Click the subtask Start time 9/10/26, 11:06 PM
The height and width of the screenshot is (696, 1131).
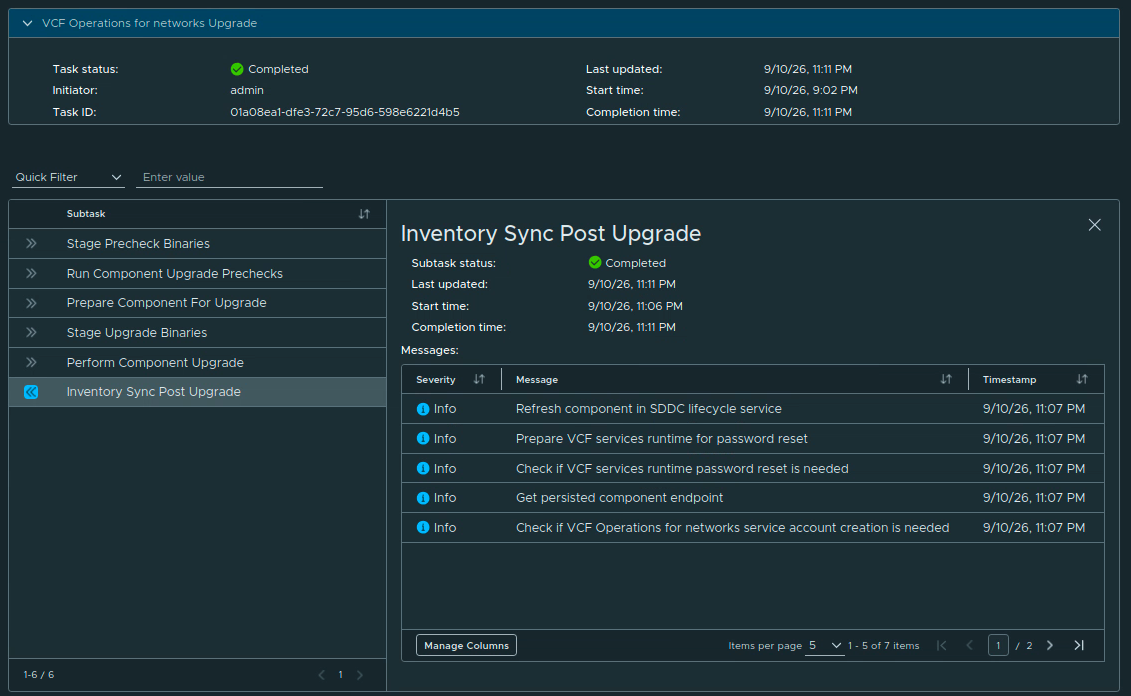pyautogui.click(x=635, y=306)
